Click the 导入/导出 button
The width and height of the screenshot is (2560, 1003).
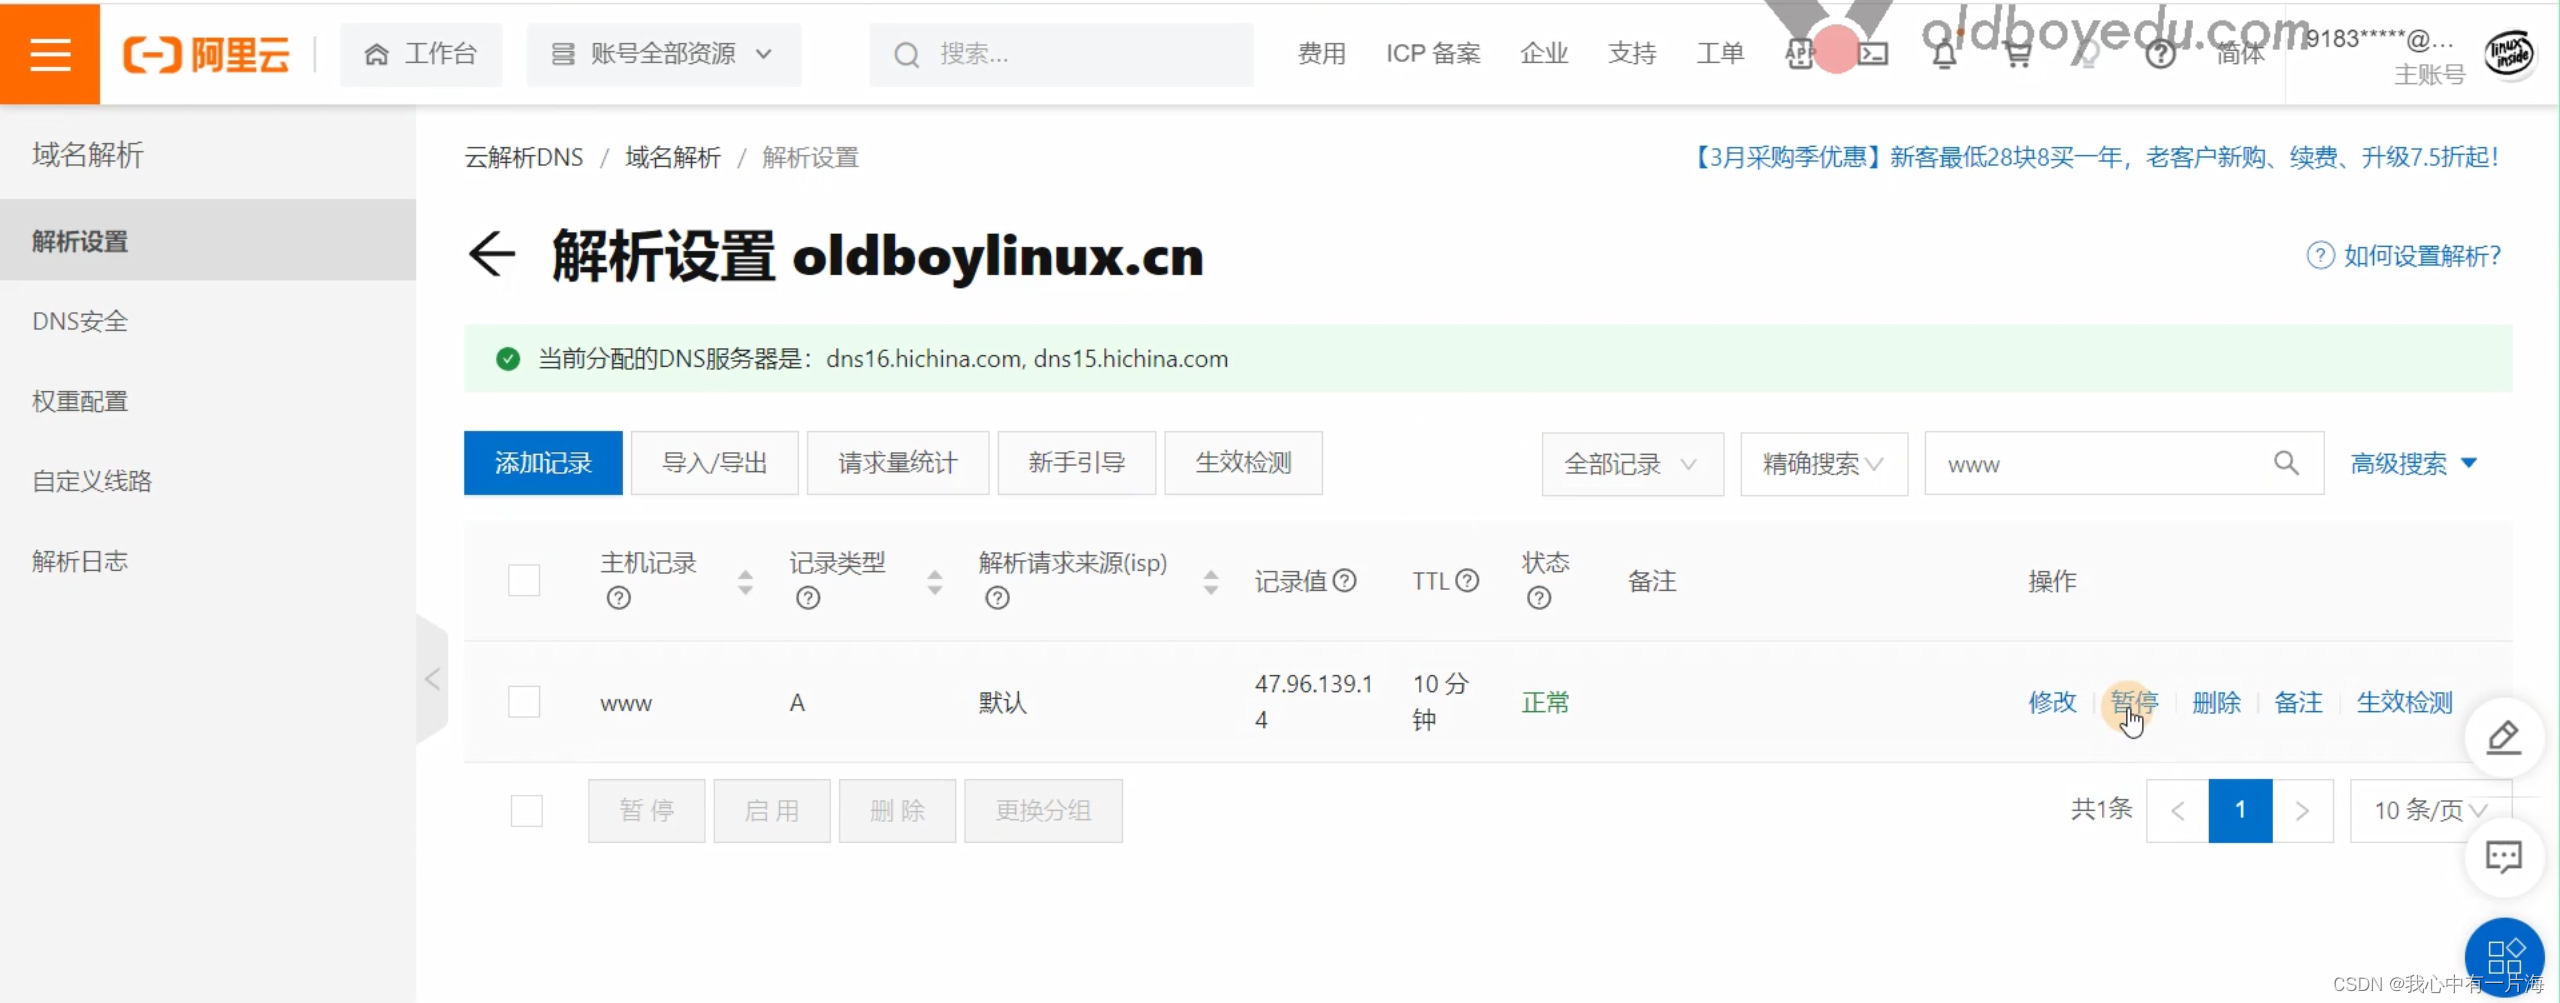pos(714,463)
